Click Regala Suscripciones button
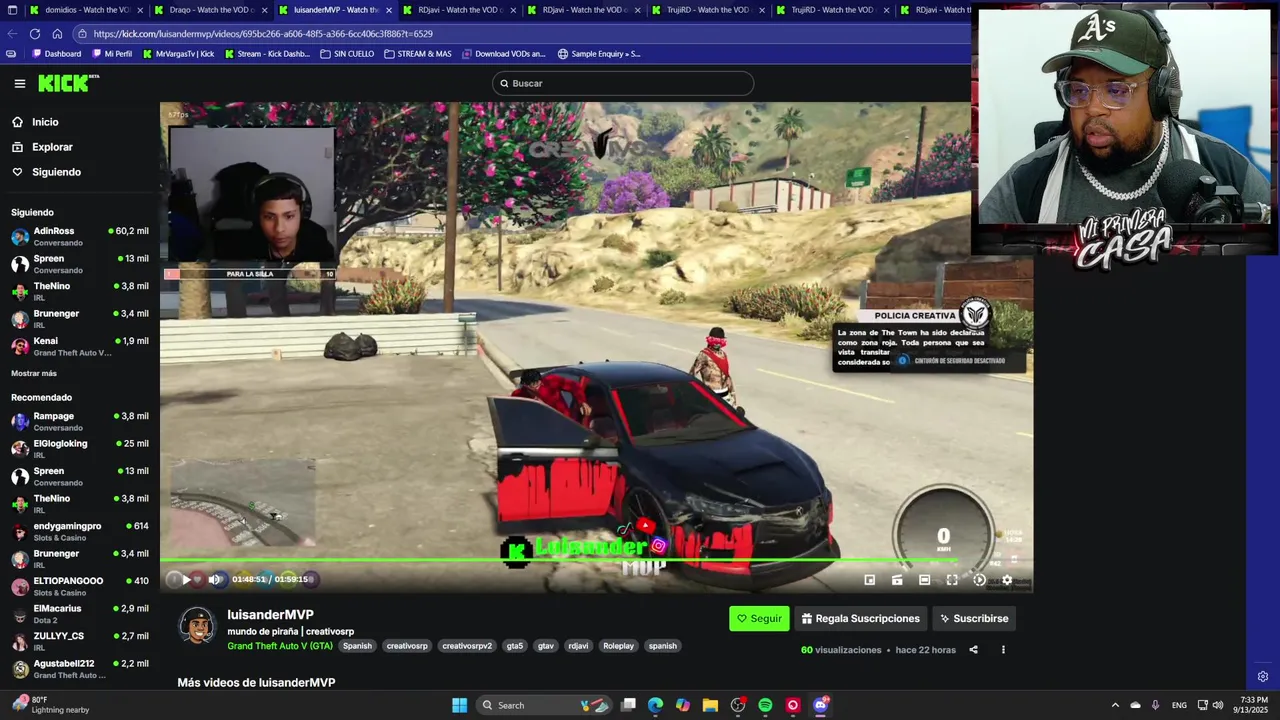The width and height of the screenshot is (1280, 720). coord(861,618)
